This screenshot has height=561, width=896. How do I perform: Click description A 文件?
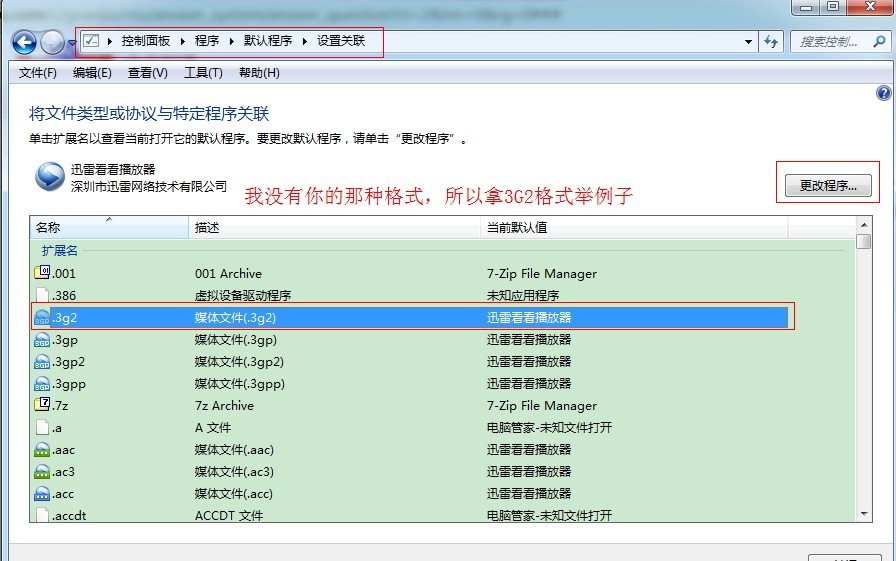point(213,427)
